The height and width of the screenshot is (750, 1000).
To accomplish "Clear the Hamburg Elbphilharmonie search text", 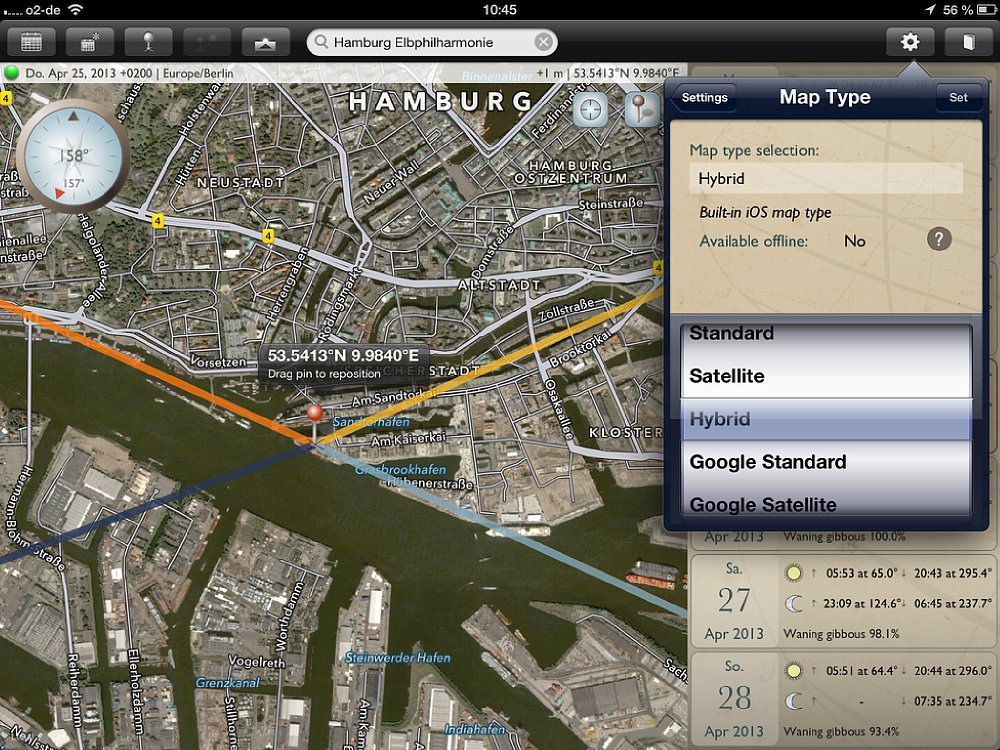I will [543, 42].
